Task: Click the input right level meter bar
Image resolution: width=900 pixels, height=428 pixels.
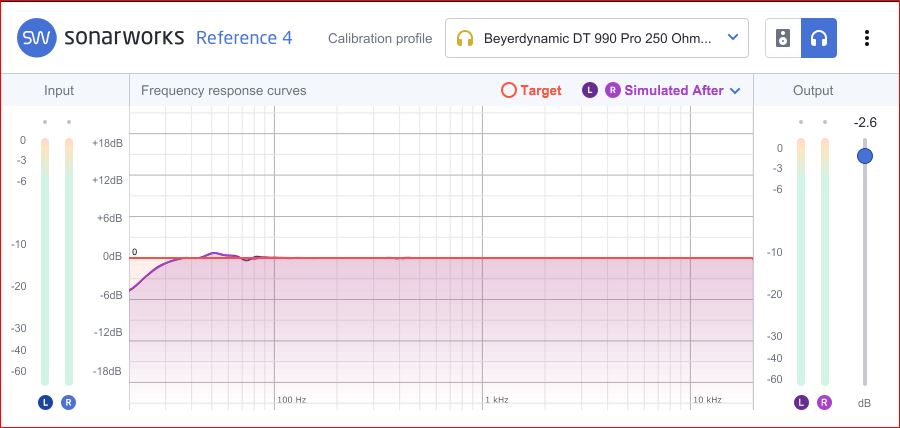Action: 69,262
